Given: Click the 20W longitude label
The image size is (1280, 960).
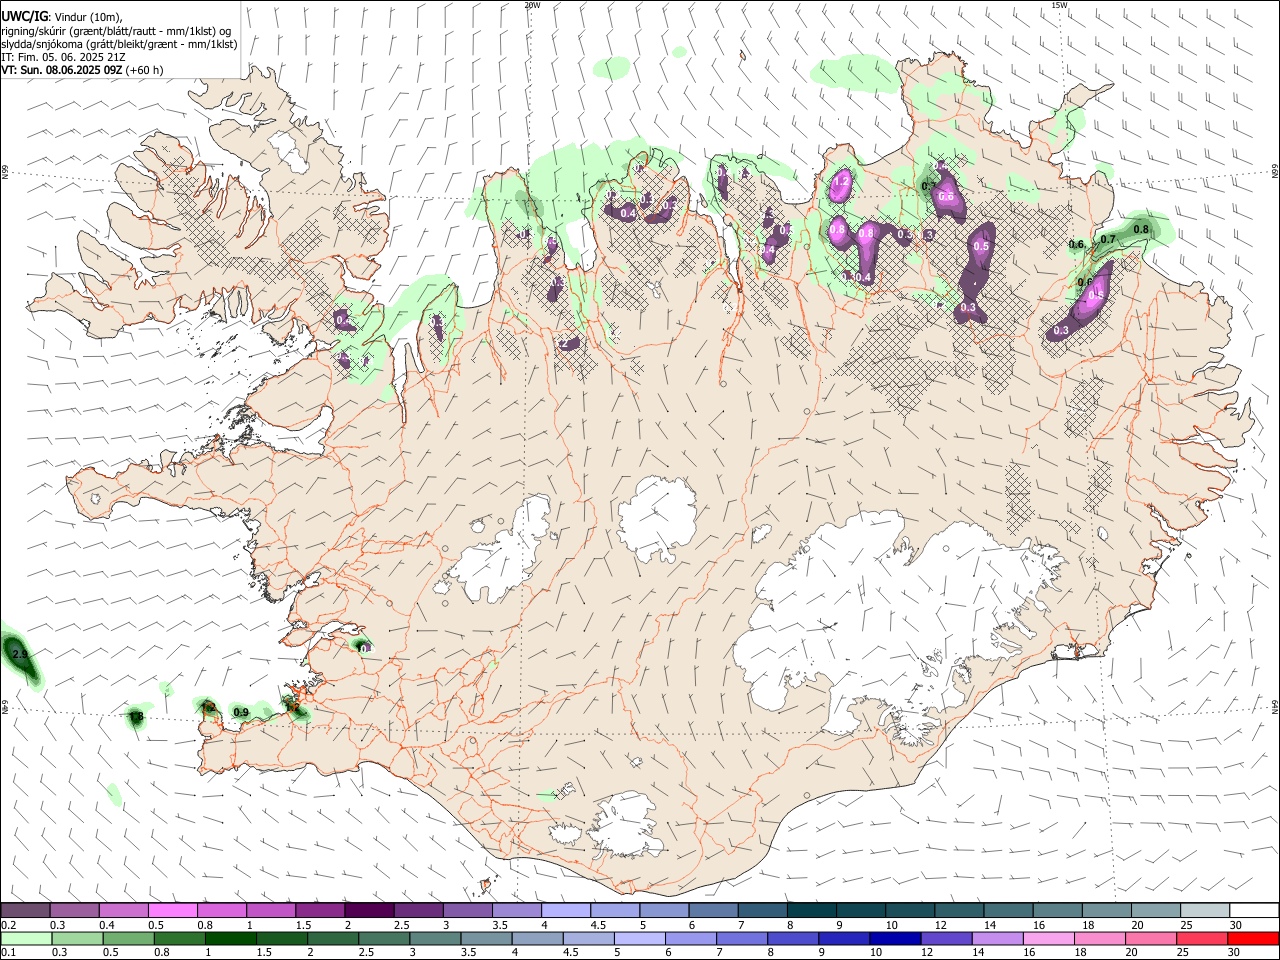Looking at the screenshot, I should click(x=532, y=5).
